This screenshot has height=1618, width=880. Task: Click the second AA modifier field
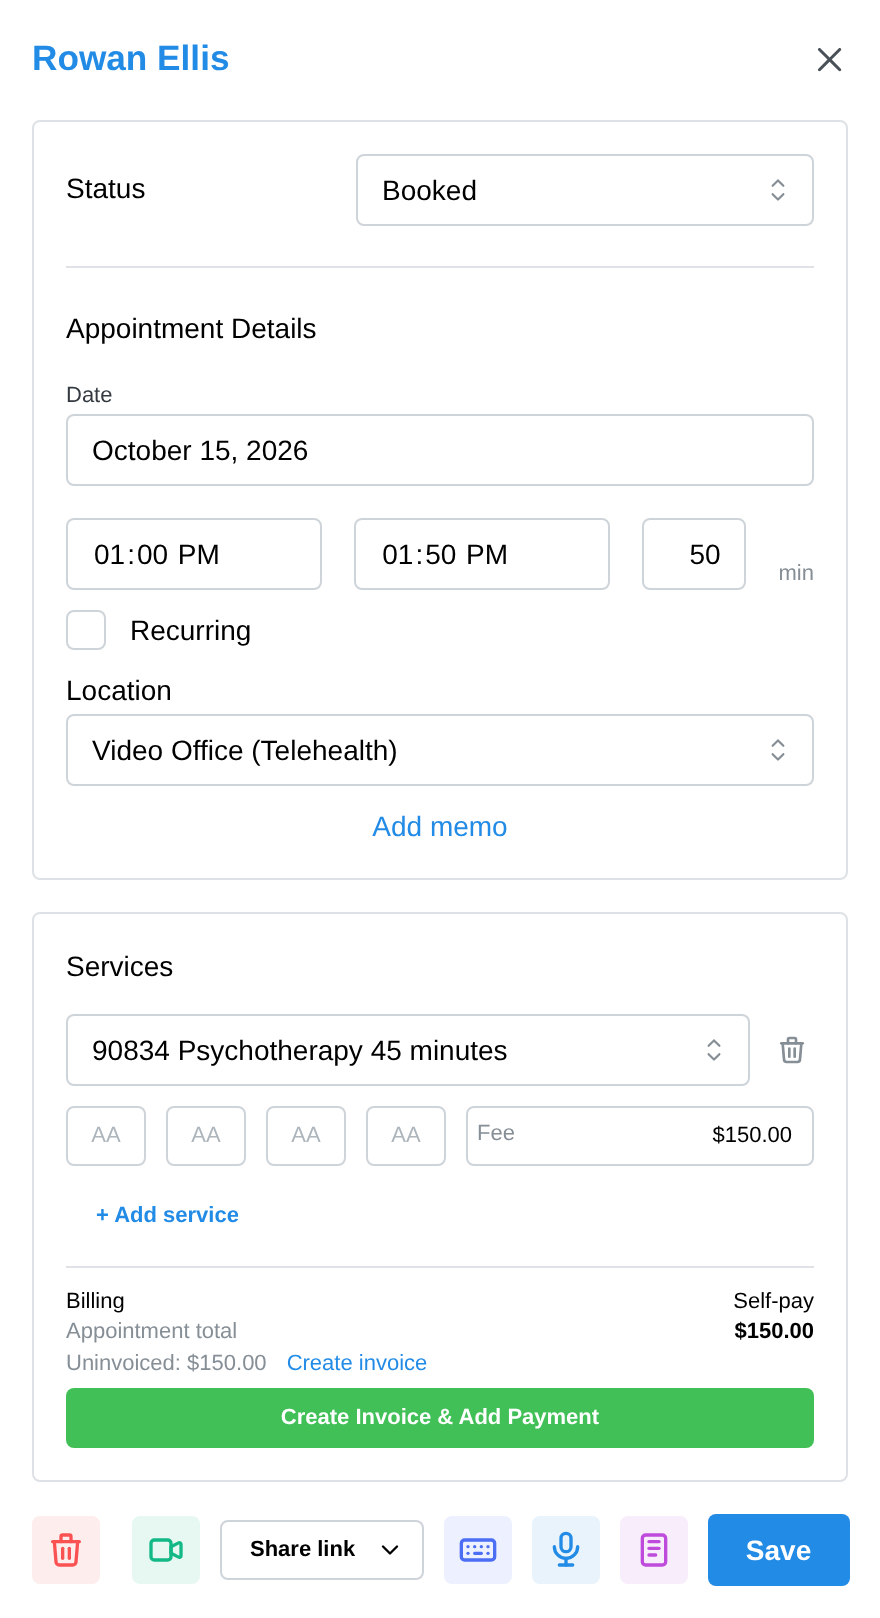(206, 1136)
